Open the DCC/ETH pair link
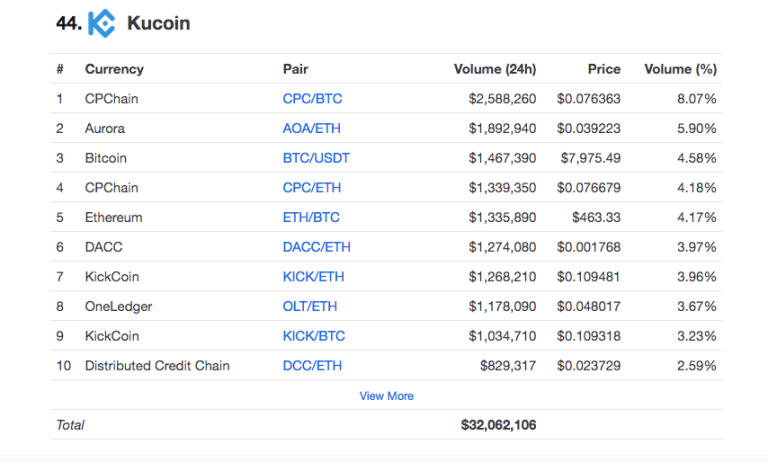The image size is (768, 462). (x=312, y=366)
